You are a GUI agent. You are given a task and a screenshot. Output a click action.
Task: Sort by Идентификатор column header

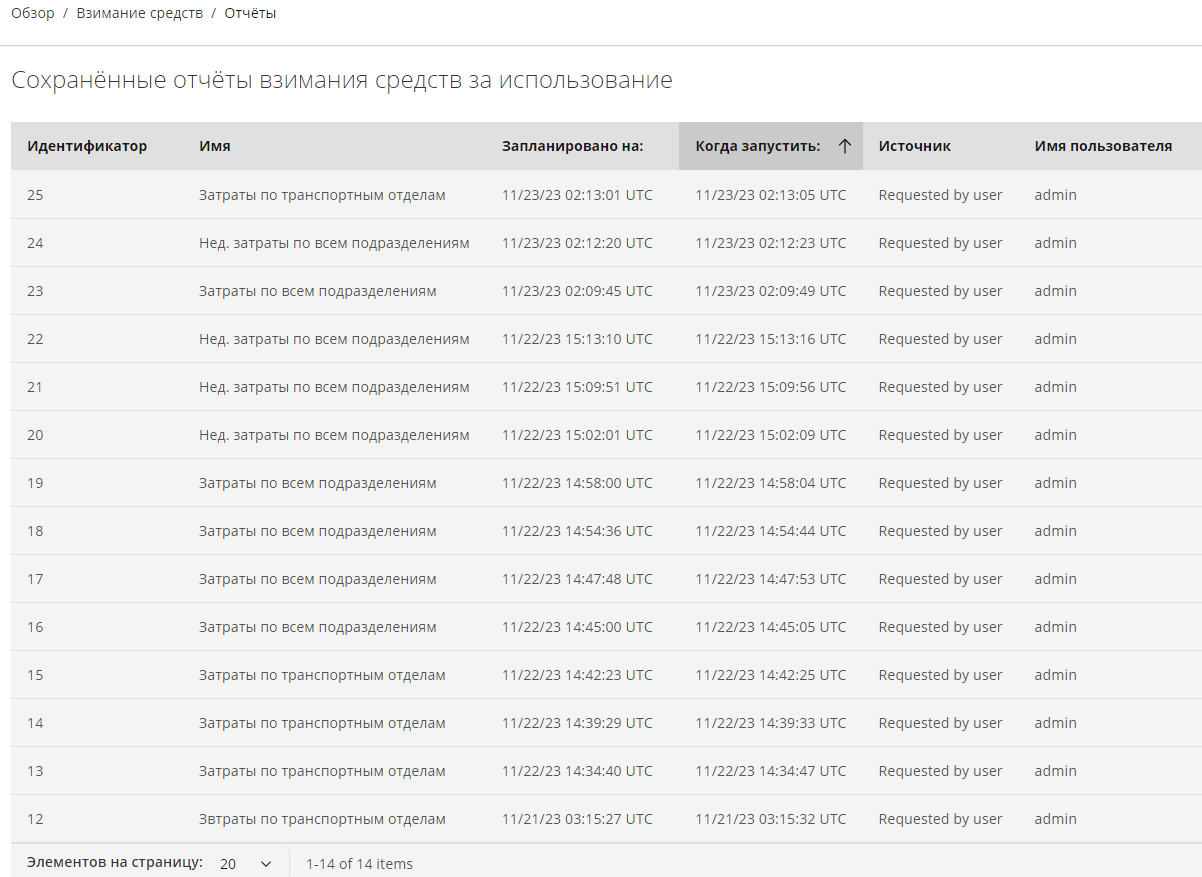click(x=87, y=146)
